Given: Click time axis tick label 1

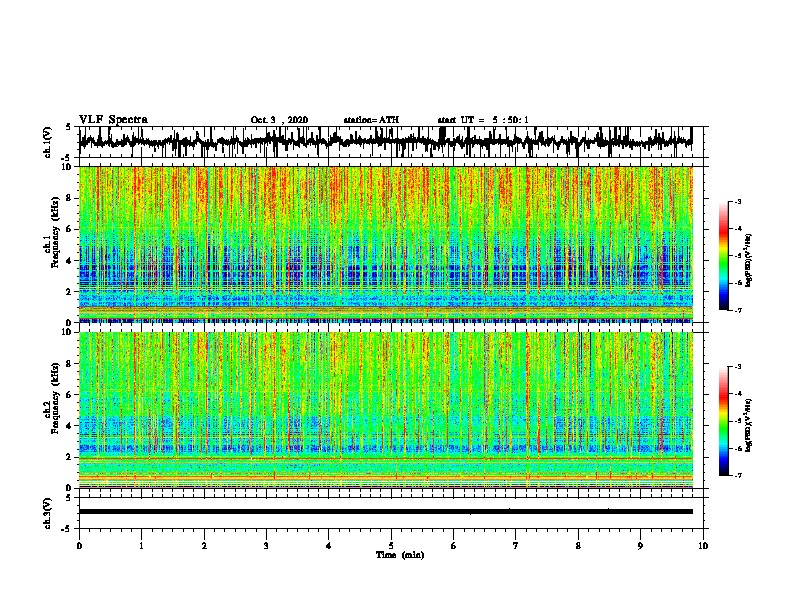Looking at the screenshot, I should point(141,546).
